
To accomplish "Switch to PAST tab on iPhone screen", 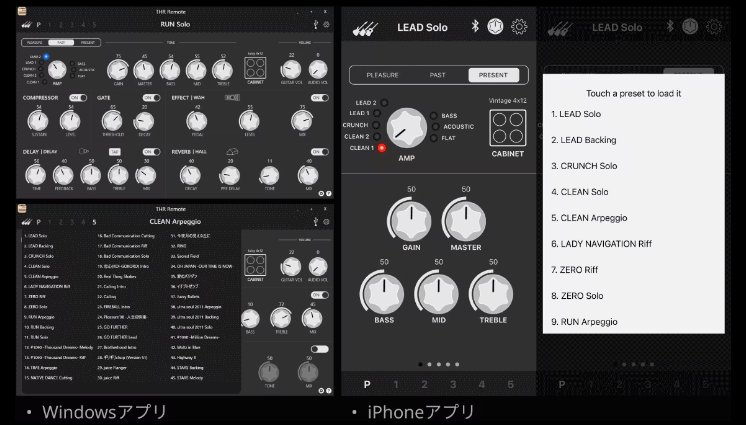I will click(x=437, y=75).
